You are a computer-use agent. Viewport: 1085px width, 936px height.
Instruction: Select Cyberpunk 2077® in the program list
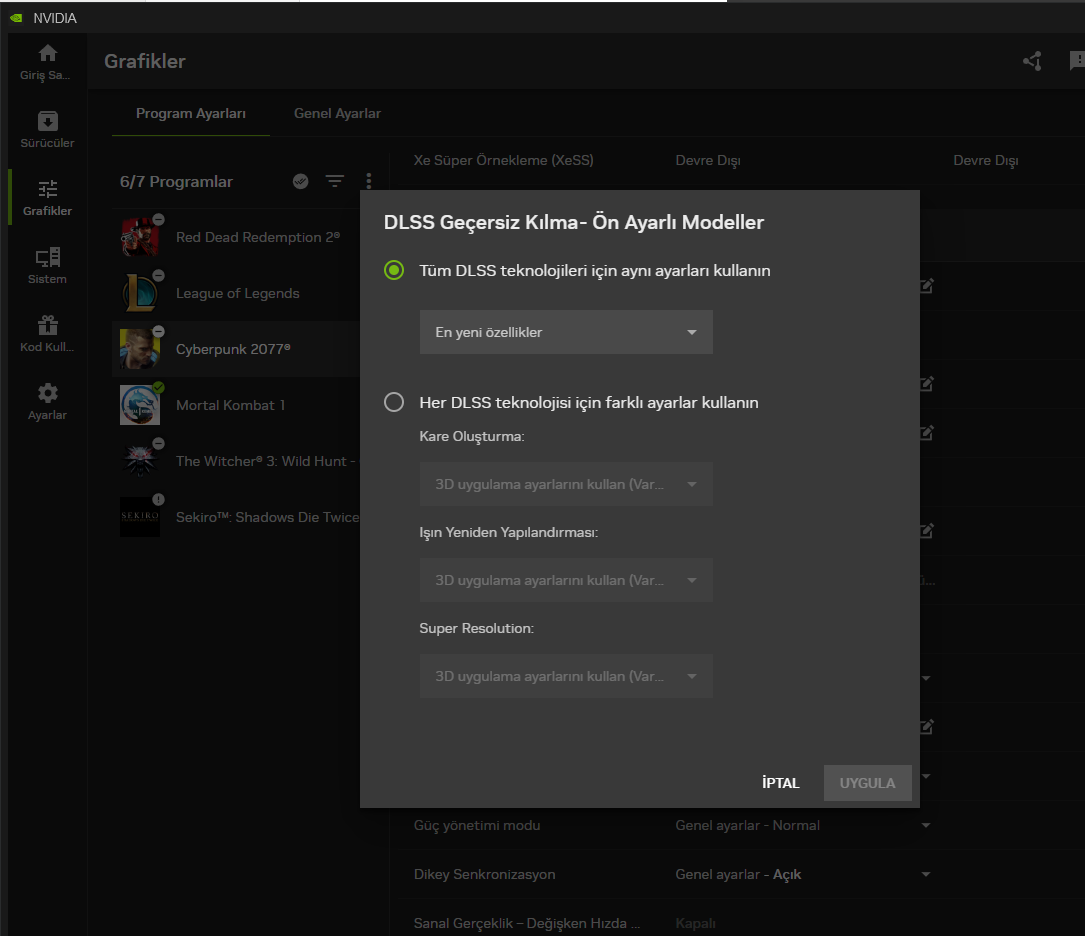(236, 349)
